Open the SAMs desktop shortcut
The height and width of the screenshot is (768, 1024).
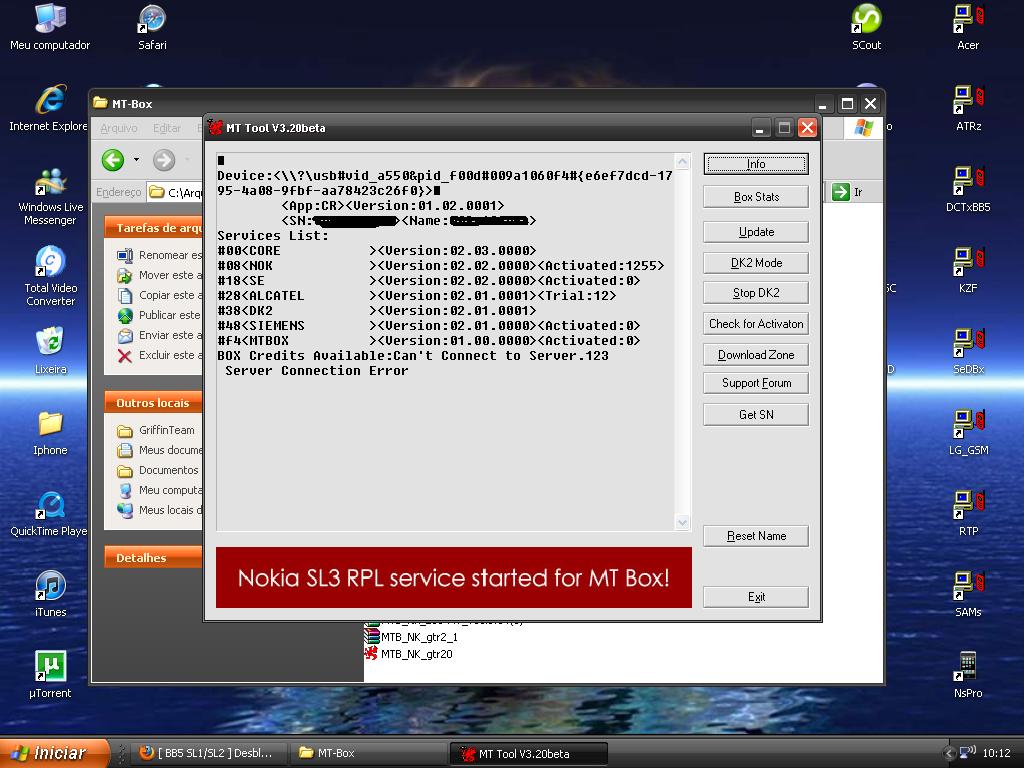click(x=968, y=594)
